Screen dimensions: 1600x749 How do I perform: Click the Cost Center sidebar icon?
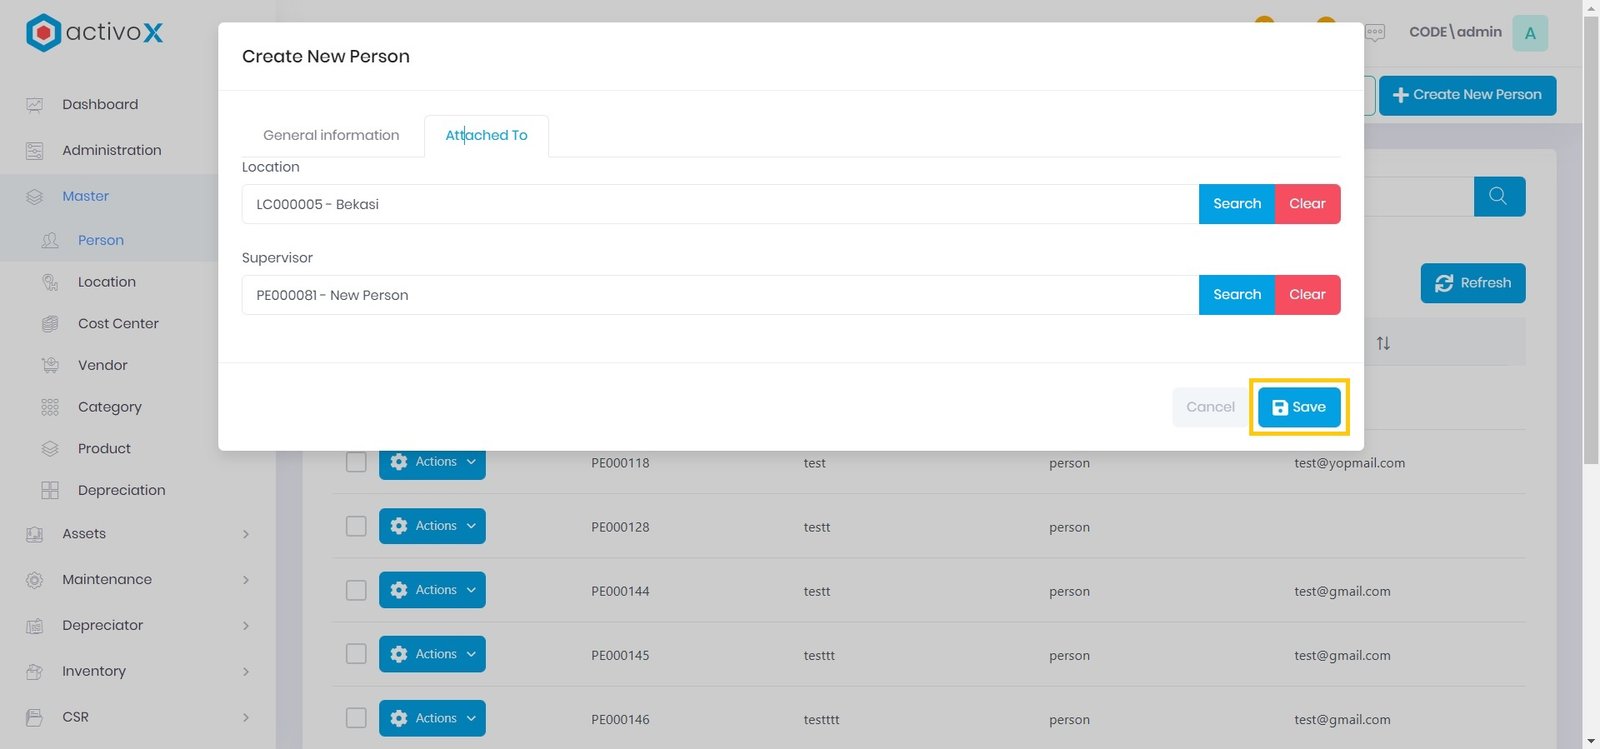(50, 324)
